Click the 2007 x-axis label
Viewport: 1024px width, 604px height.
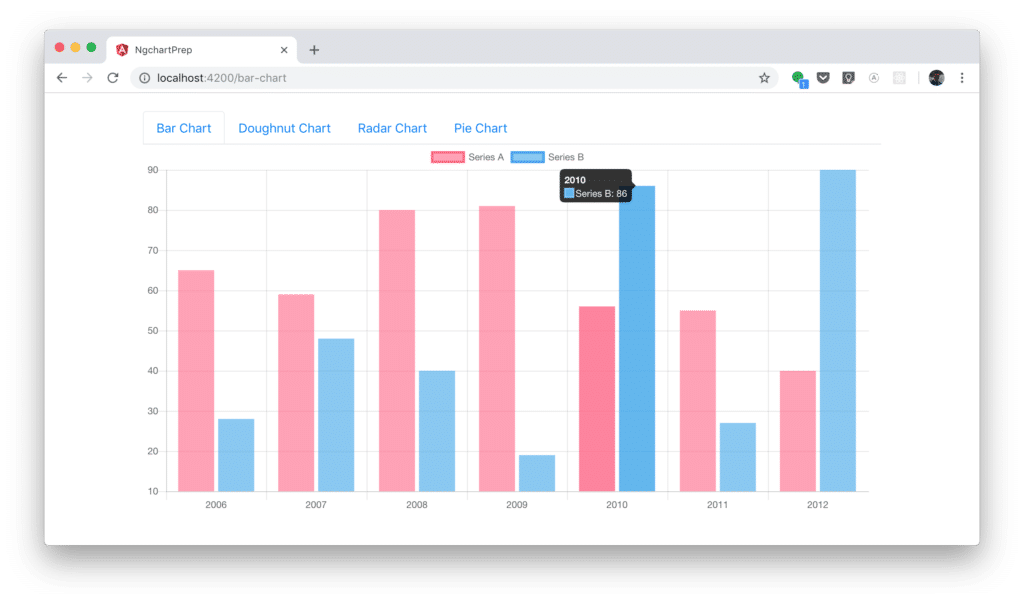point(316,505)
